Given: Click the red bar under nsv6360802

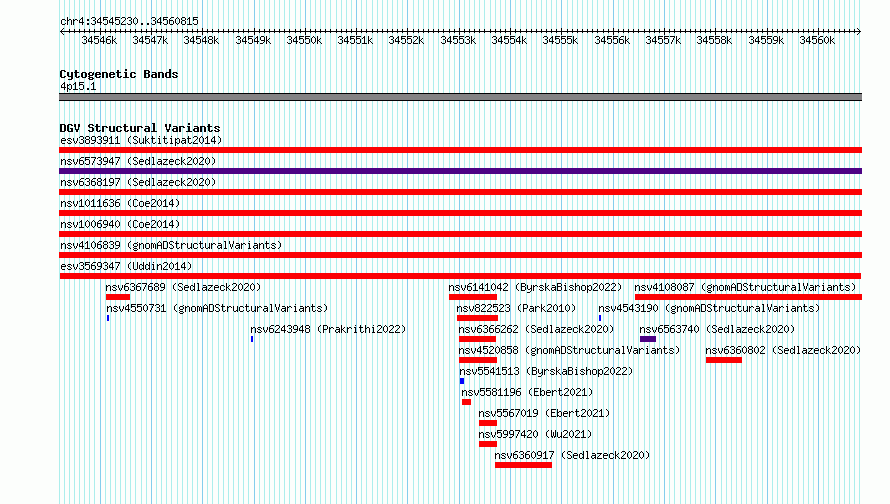Looking at the screenshot, I should click(724, 360).
